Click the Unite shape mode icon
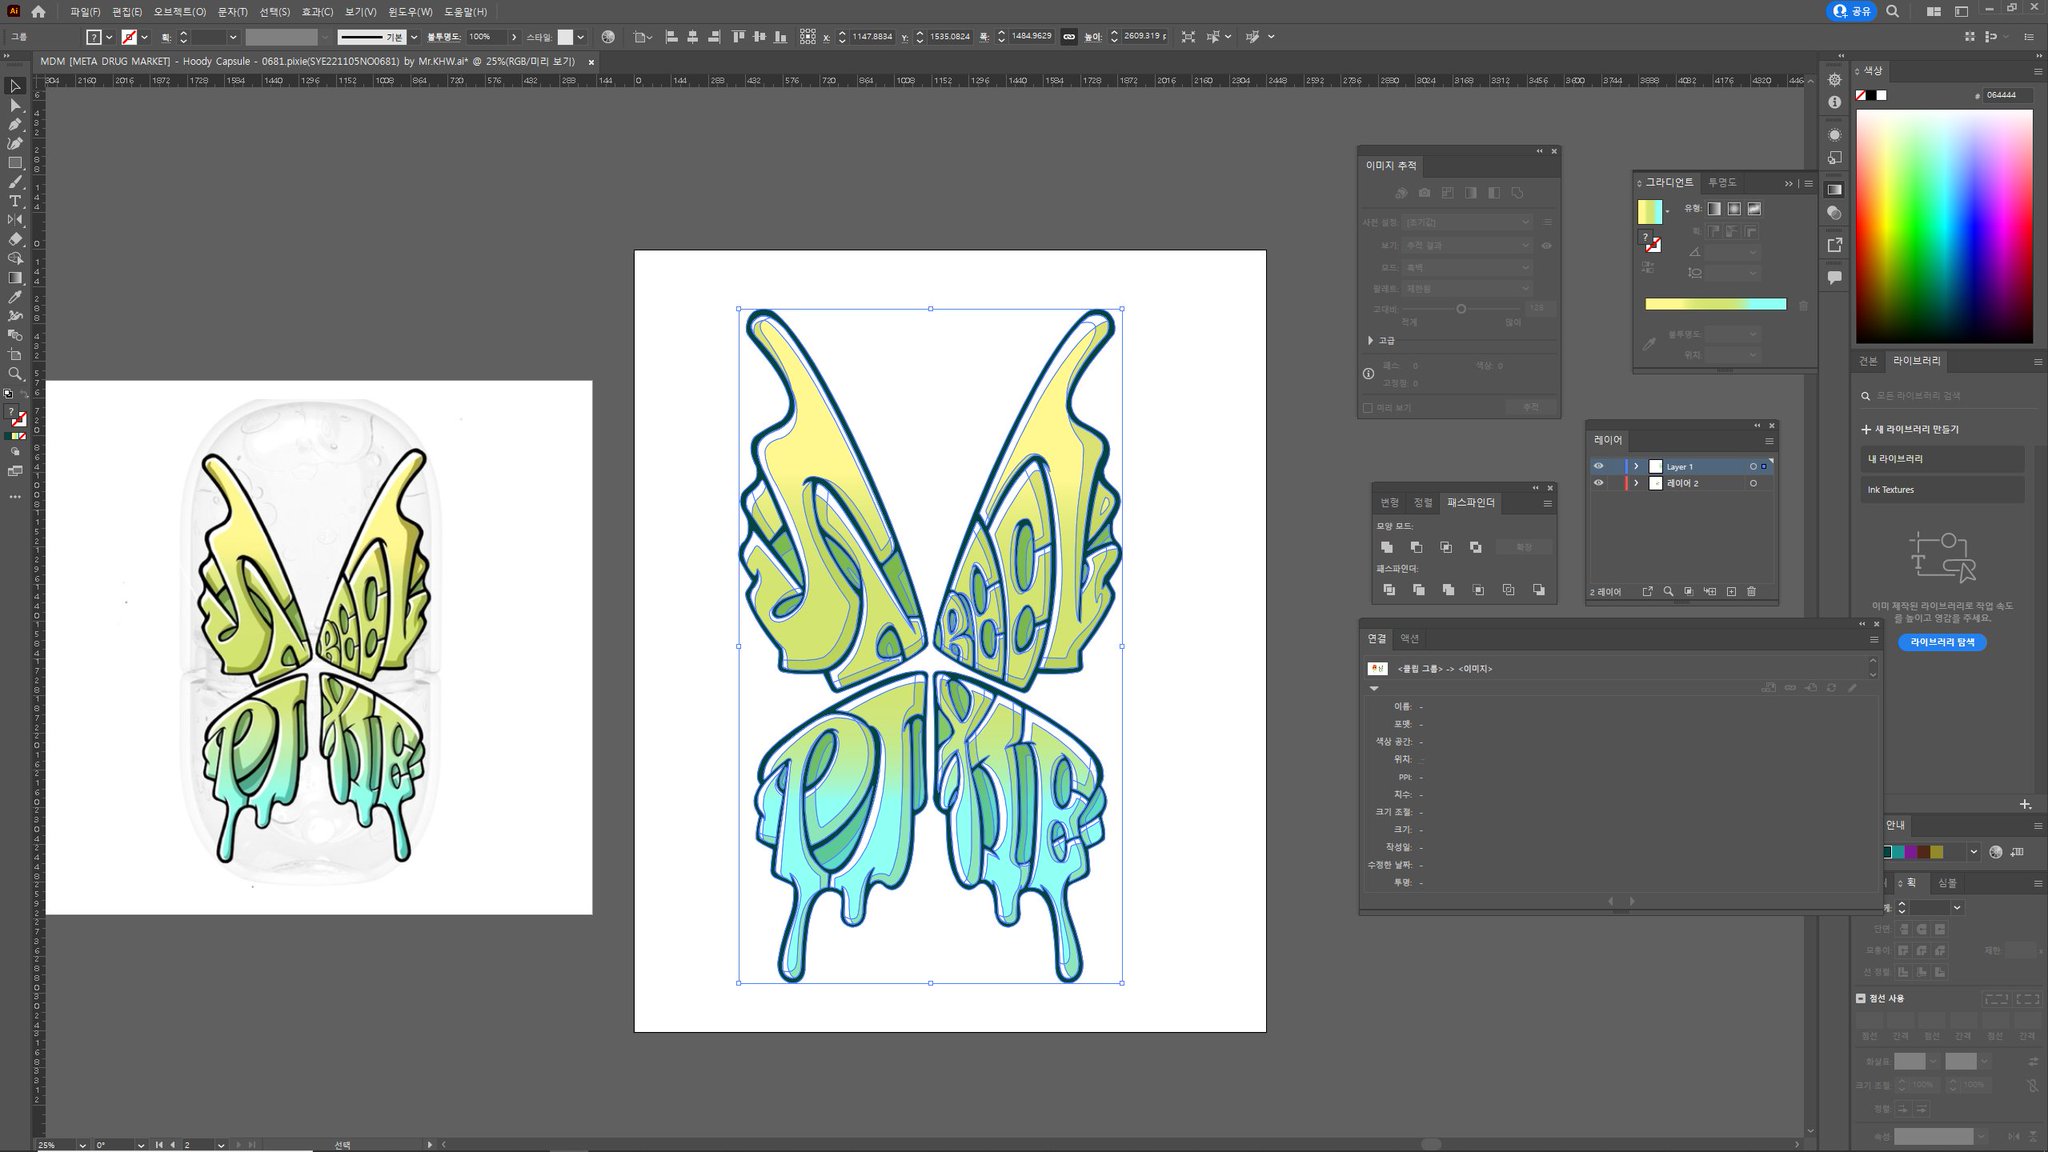Viewport: 2048px width, 1152px height. [1387, 547]
